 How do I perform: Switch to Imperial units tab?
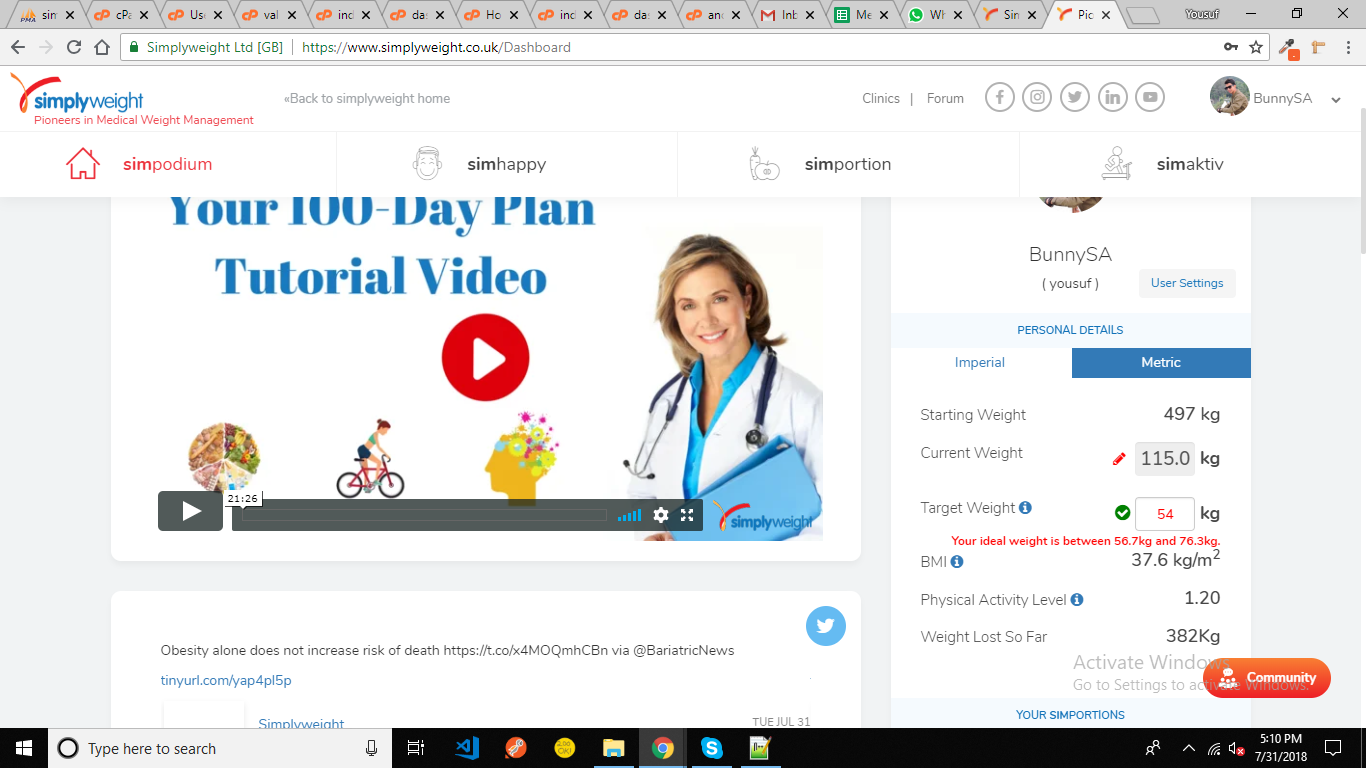[x=980, y=363]
